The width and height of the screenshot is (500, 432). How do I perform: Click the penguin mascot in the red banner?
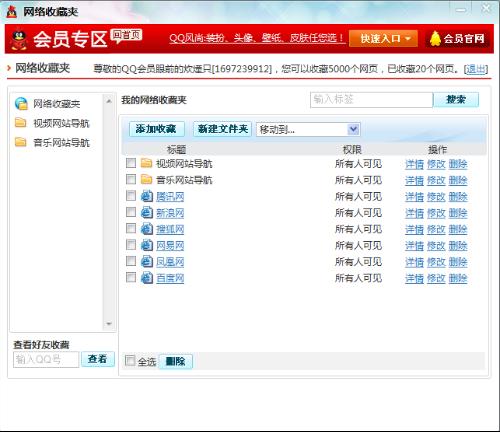(19, 39)
